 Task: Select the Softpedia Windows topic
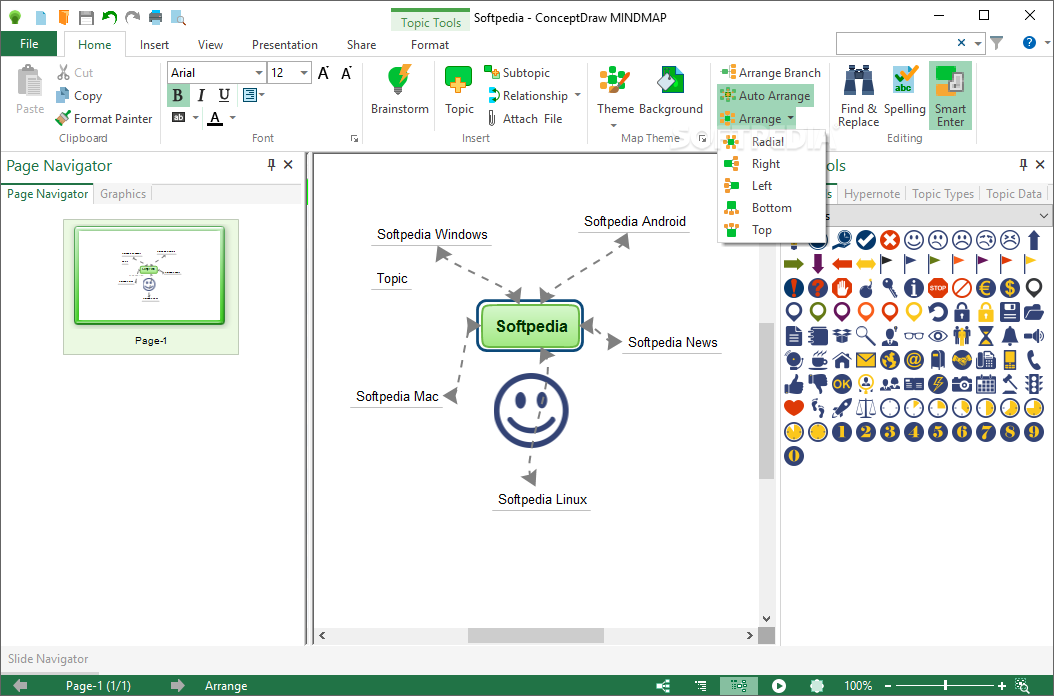tap(432, 235)
